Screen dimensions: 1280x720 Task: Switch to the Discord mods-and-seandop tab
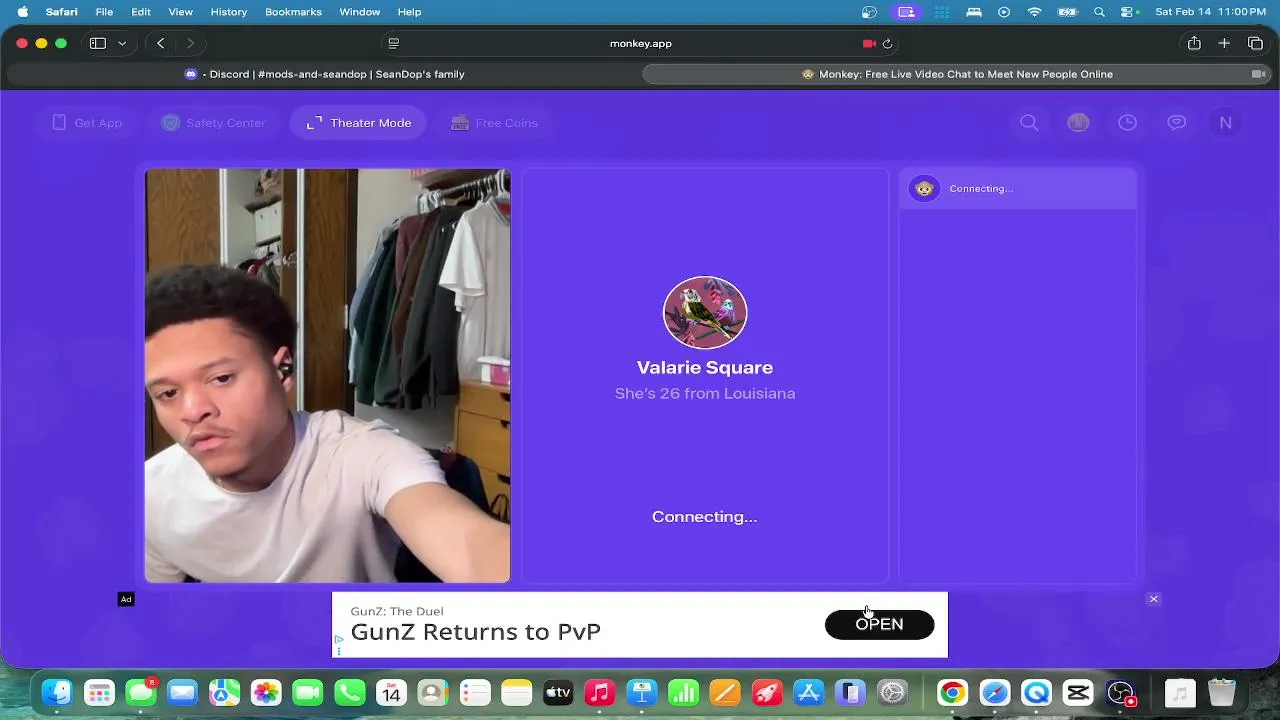point(324,74)
